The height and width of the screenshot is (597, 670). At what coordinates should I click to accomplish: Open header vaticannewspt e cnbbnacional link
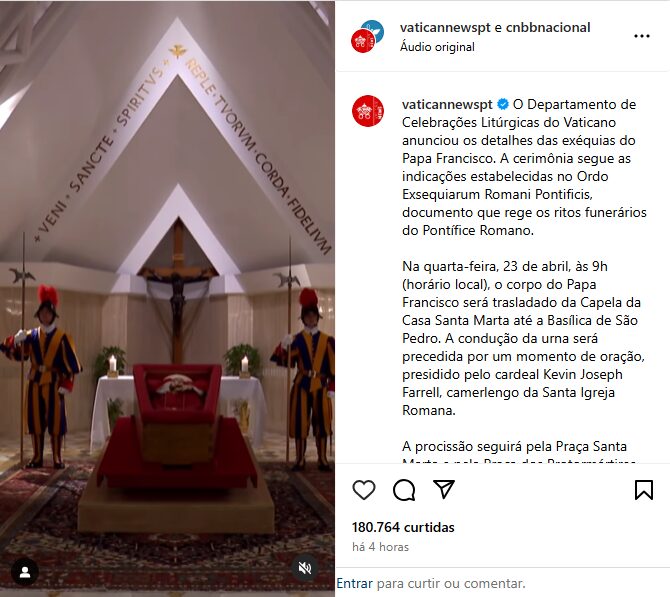click(495, 27)
